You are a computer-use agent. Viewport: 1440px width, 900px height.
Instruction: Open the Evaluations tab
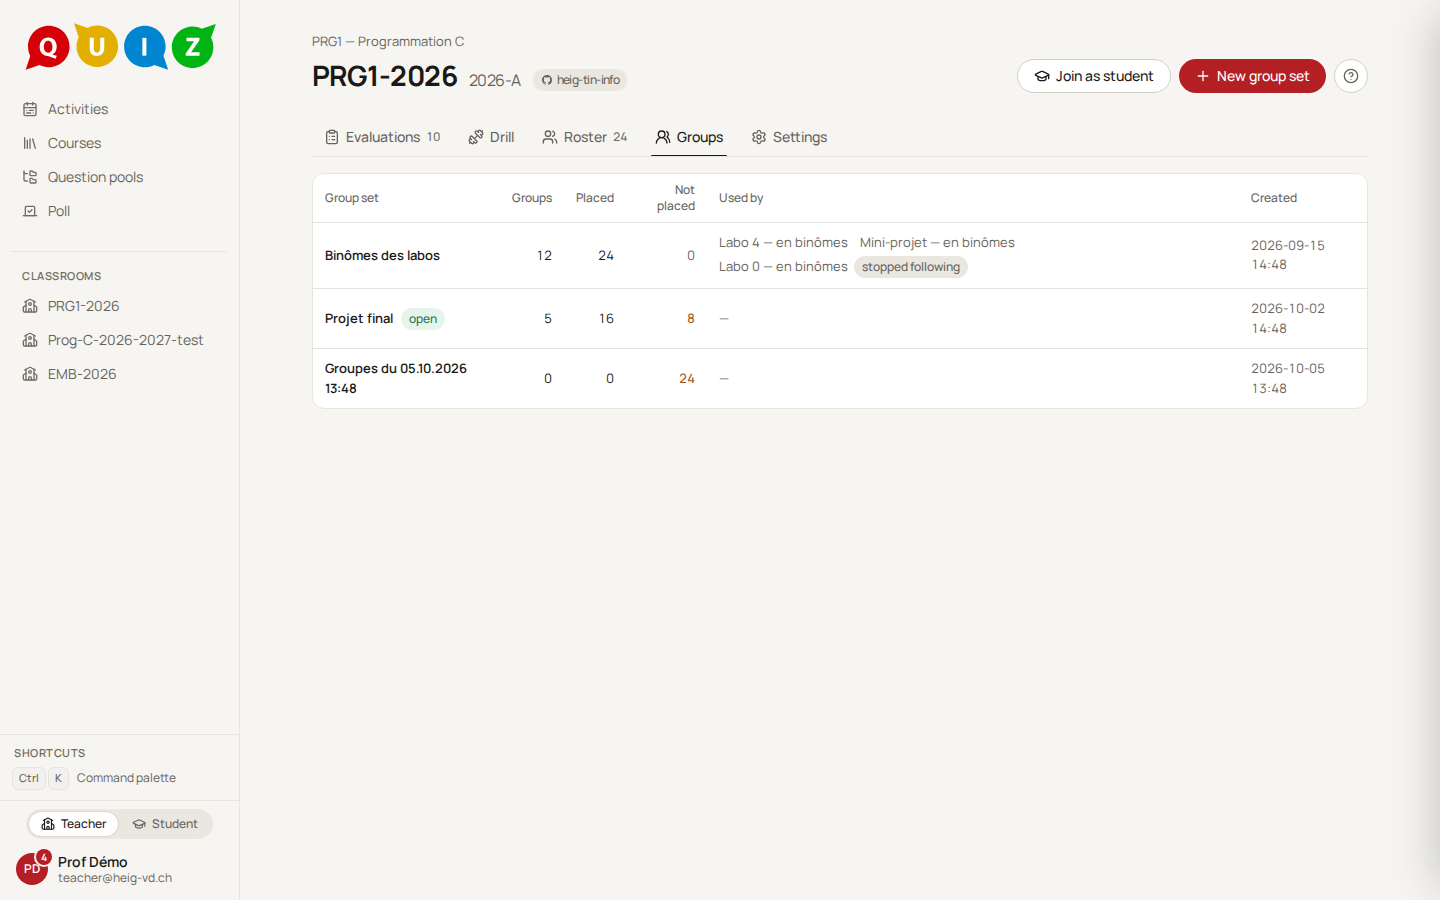[x=383, y=137]
